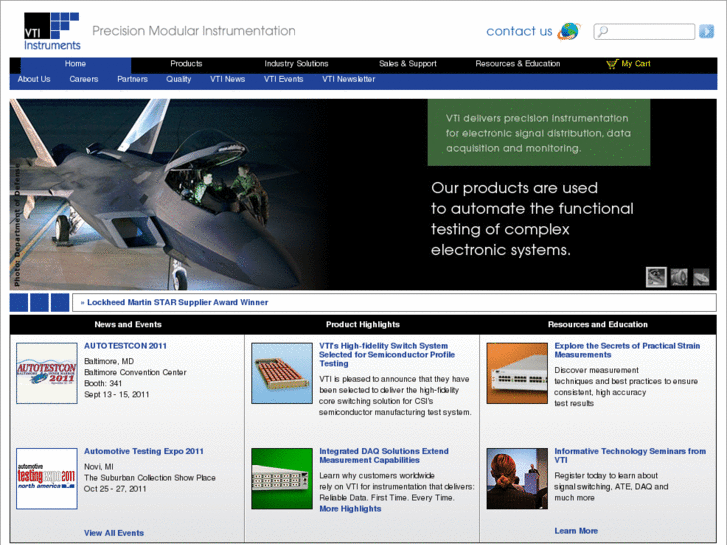The image size is (727, 545).
Task: Open the Partners submenu link
Action: (132, 79)
